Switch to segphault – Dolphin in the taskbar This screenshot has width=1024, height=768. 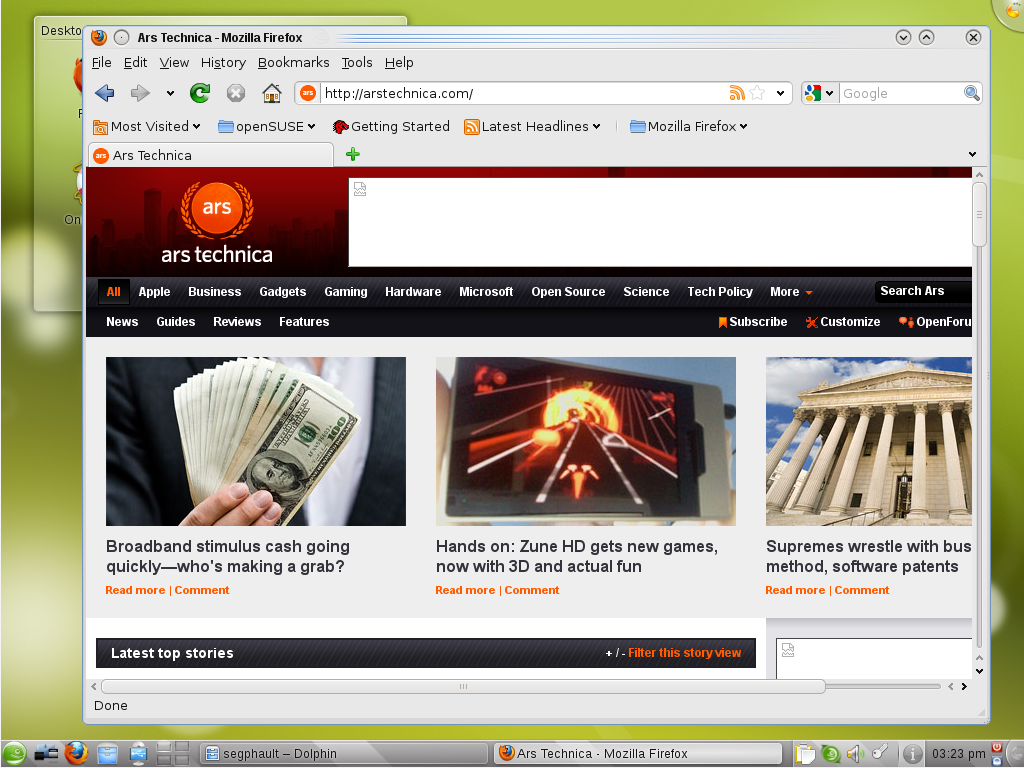tap(344, 754)
